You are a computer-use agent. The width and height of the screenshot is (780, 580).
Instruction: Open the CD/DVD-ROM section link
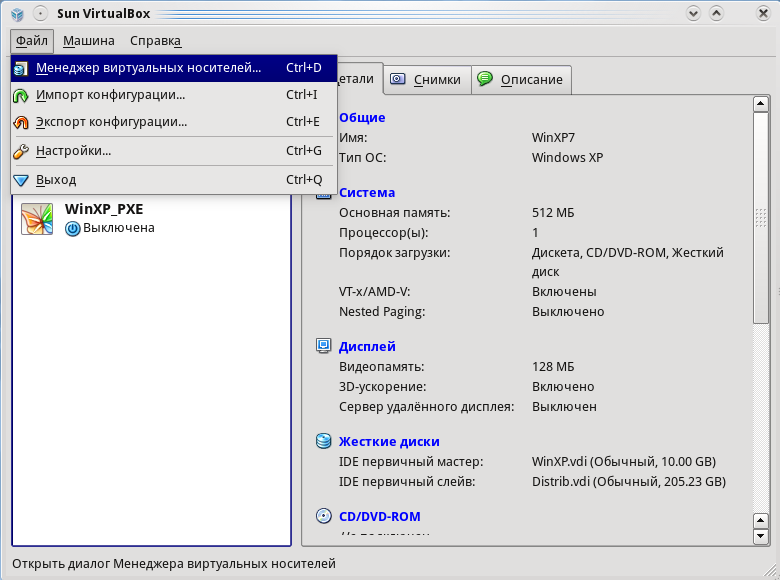(380, 517)
